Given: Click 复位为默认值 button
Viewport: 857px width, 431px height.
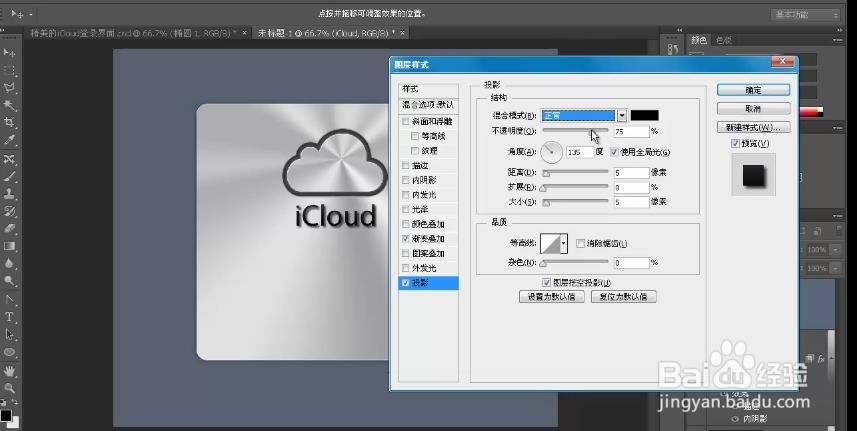Looking at the screenshot, I should tap(624, 297).
